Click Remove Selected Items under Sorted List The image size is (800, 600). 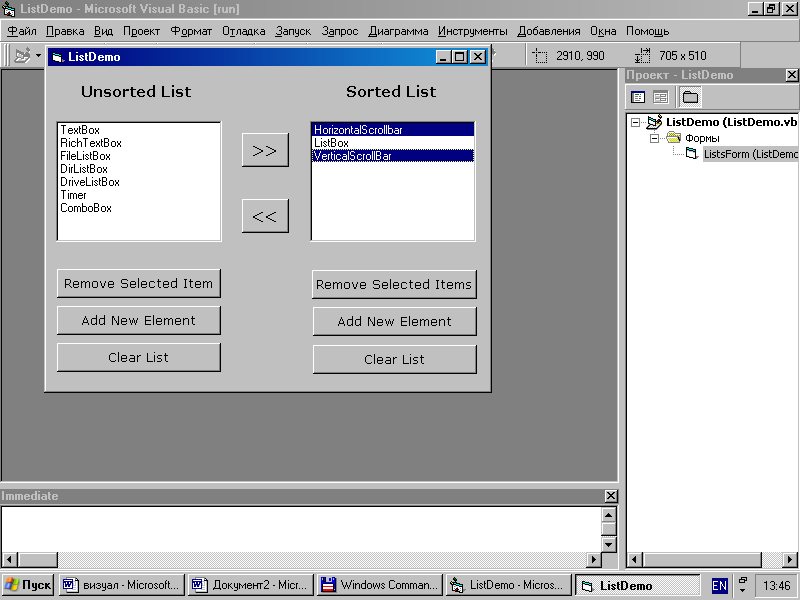[394, 284]
